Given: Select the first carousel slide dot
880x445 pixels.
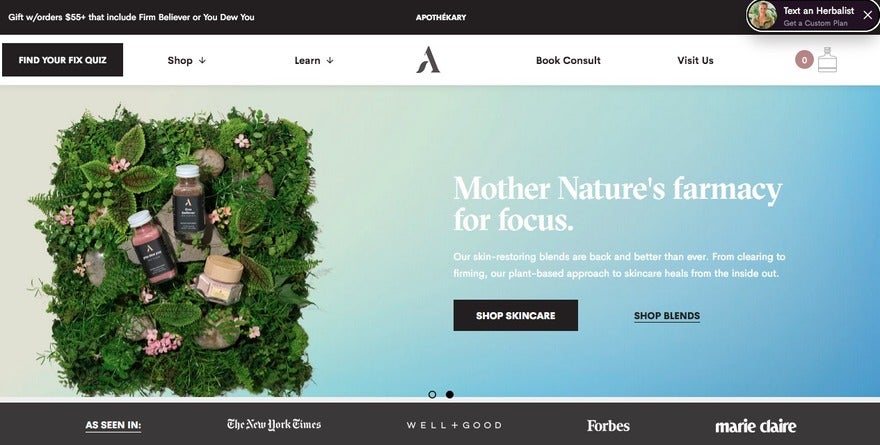Looking at the screenshot, I should tap(432, 394).
